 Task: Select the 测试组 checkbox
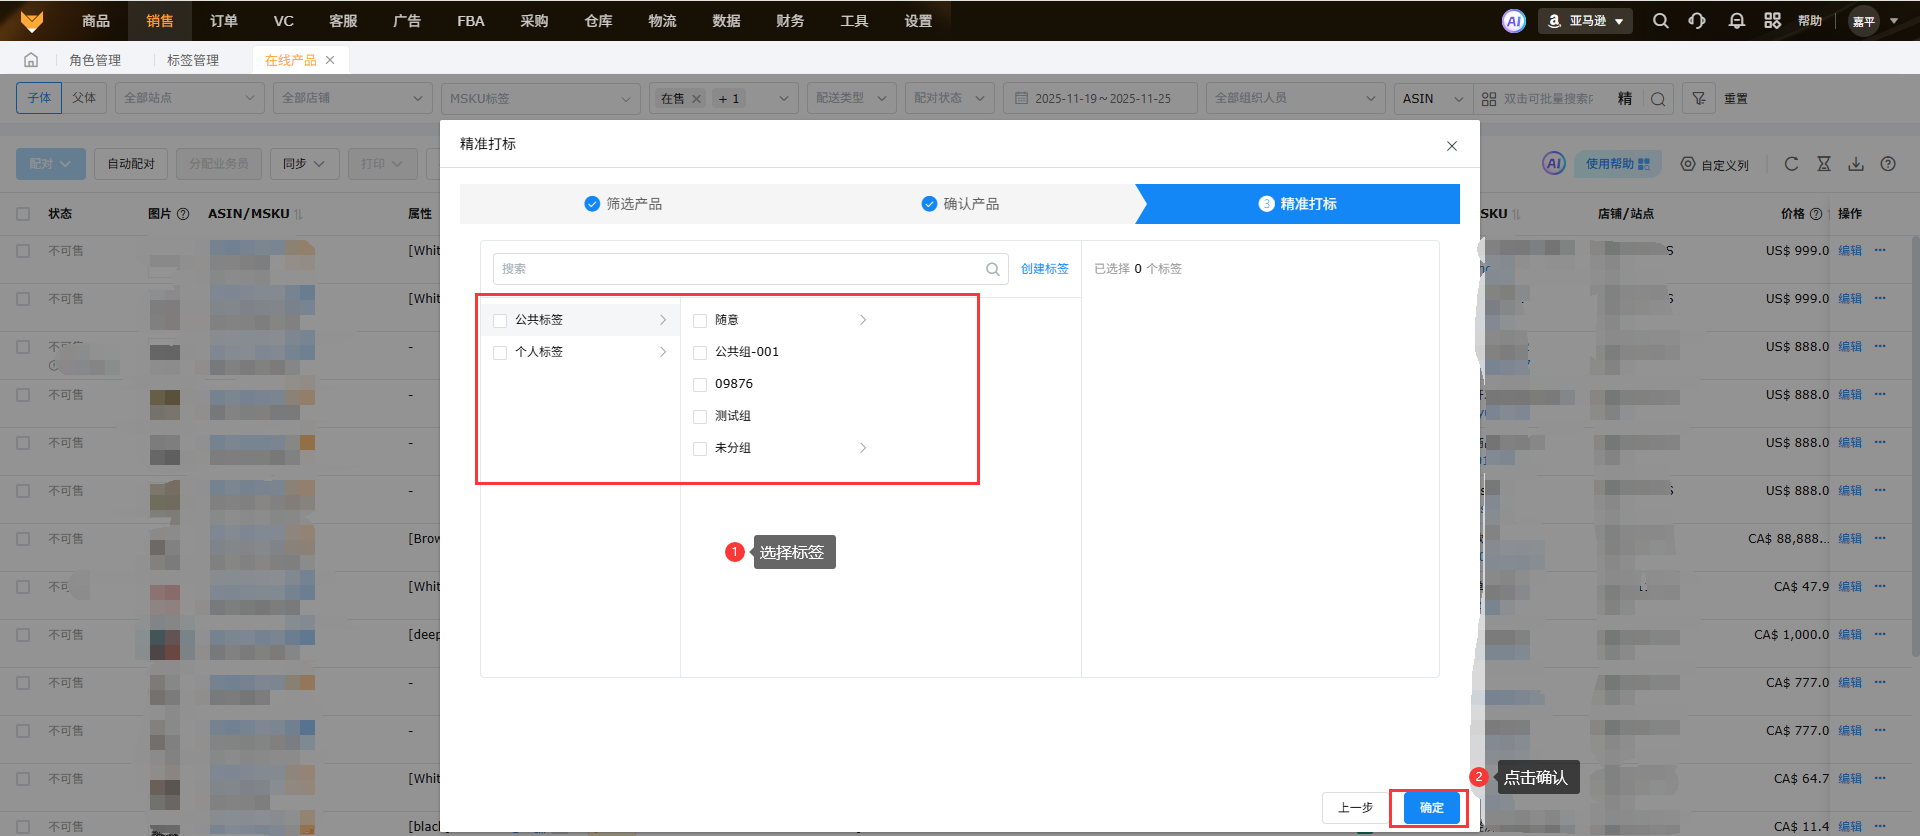700,417
